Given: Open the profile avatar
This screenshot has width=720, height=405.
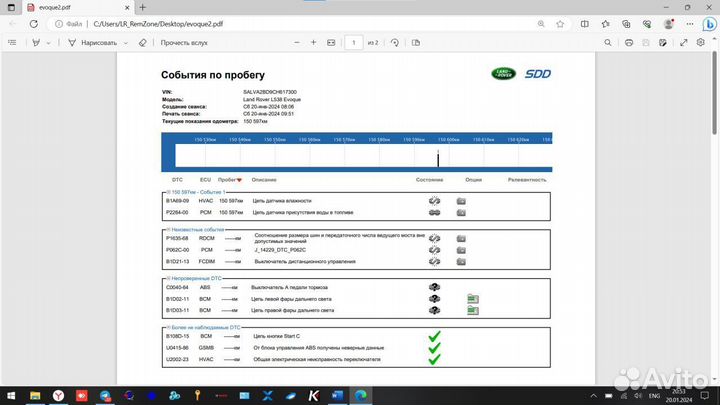Looking at the screenshot, I should [x=669, y=24].
